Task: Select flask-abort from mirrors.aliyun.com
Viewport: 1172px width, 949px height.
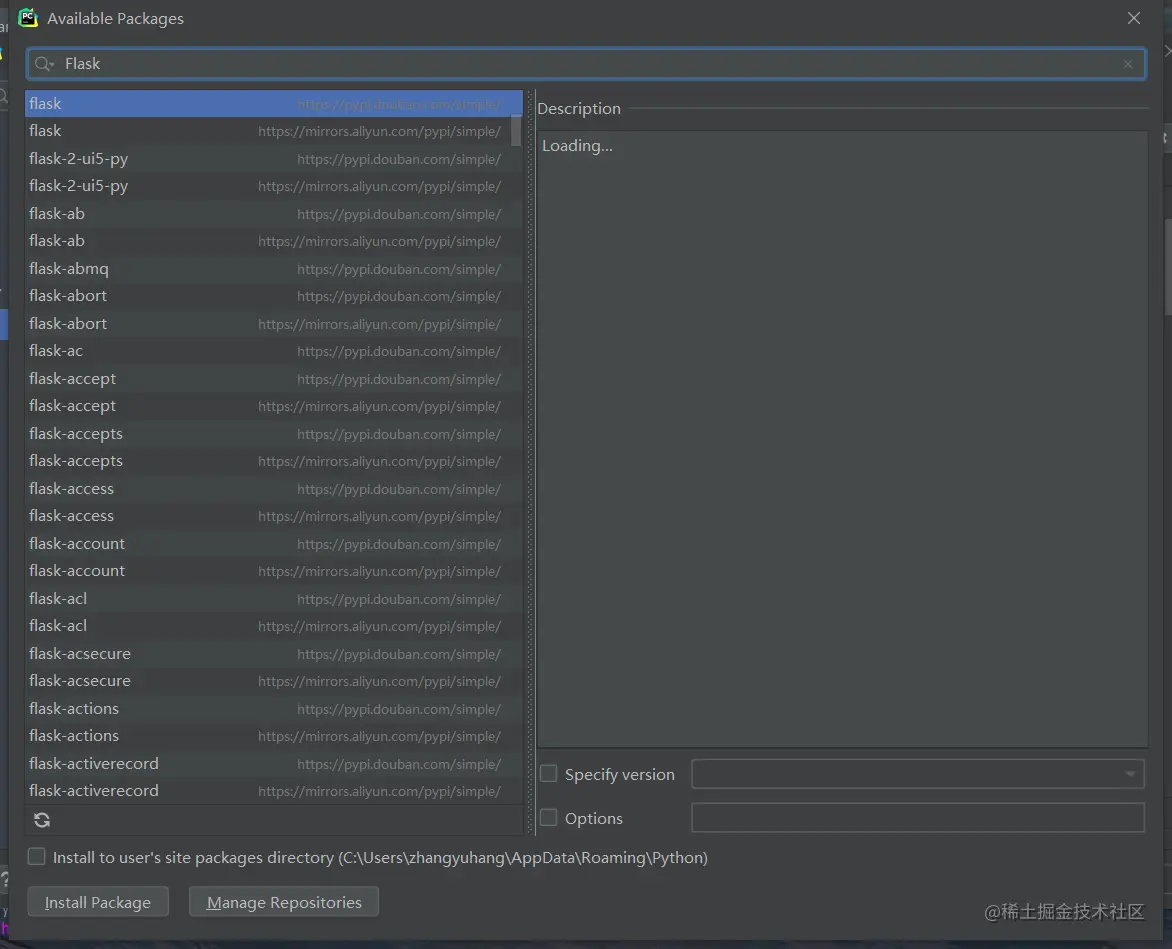Action: 274,324
